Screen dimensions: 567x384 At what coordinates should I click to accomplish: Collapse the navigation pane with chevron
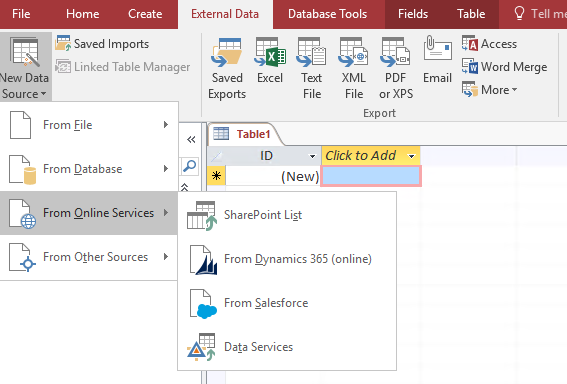pyautogui.click(x=191, y=140)
